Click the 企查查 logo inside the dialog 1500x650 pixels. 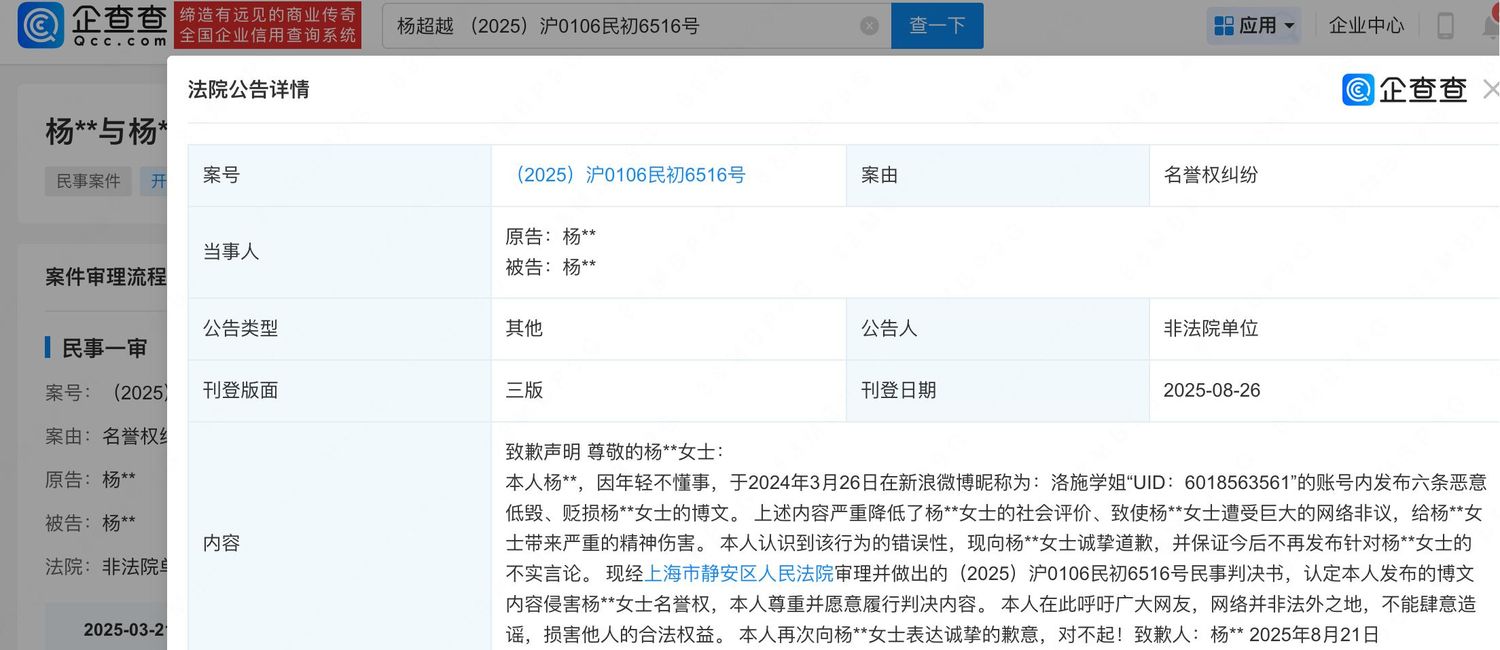click(x=1405, y=90)
